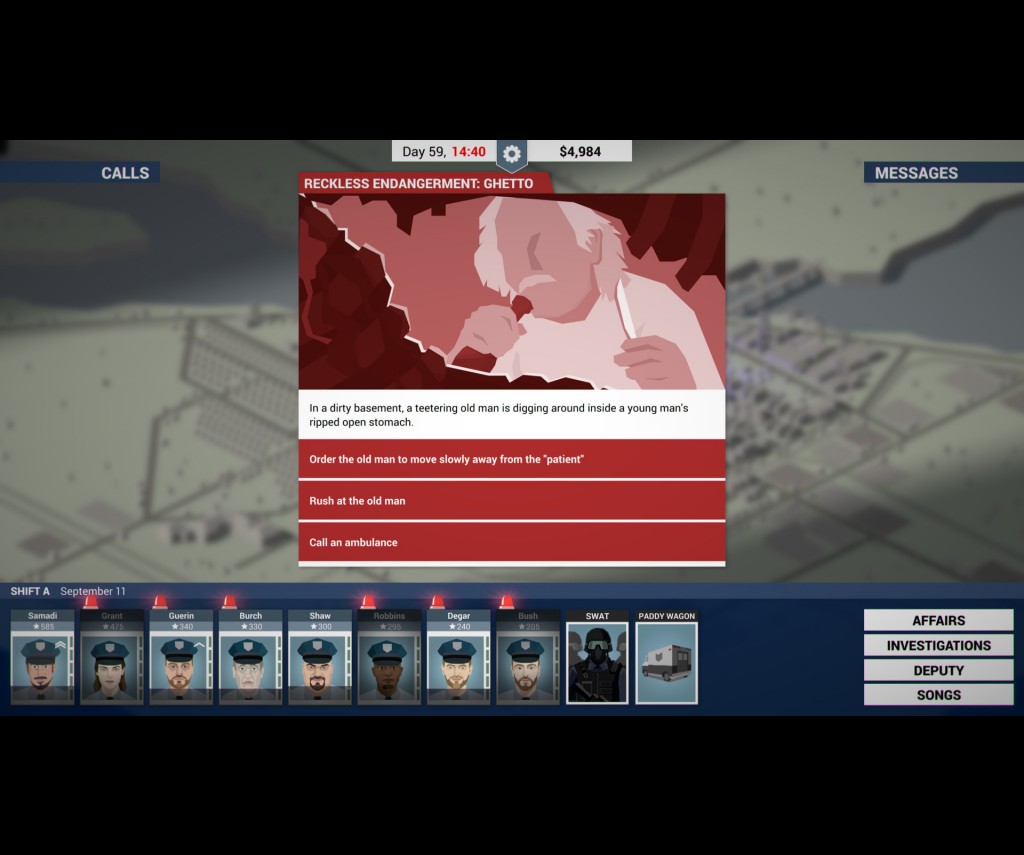
Task: Open the Songs menu
Action: tap(938, 695)
